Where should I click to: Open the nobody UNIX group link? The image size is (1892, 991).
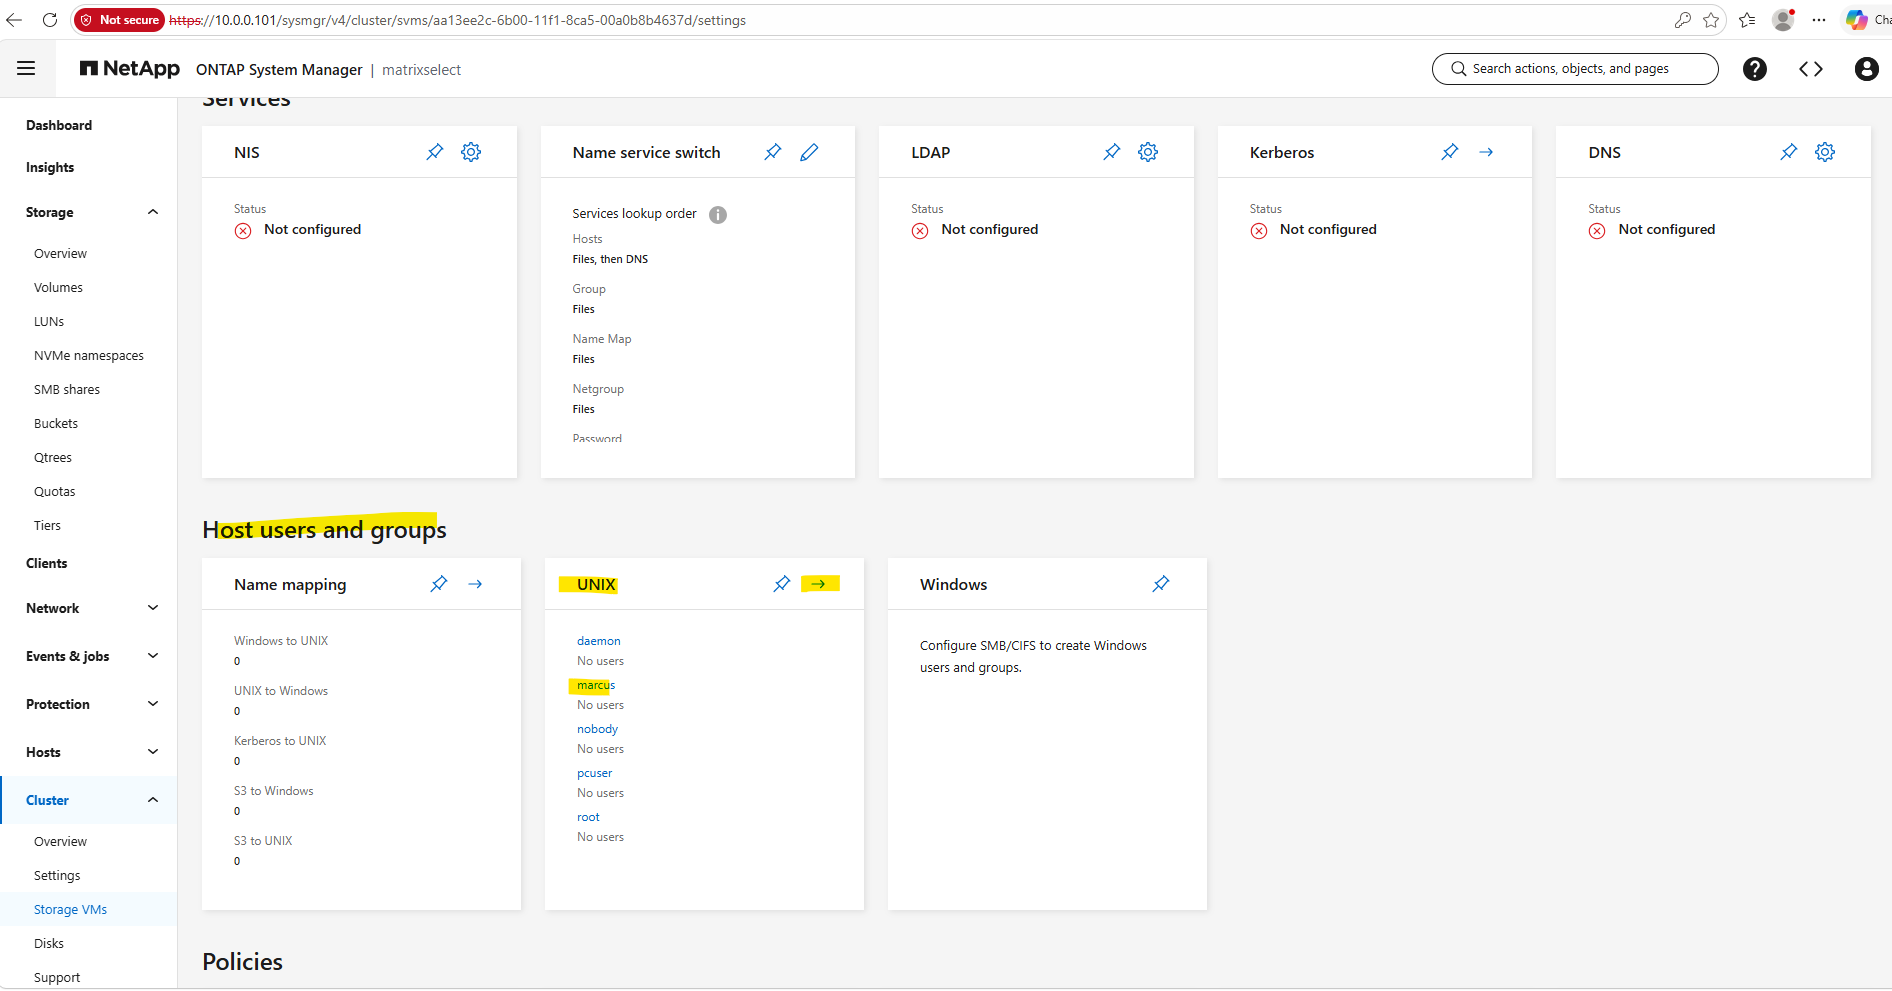click(597, 729)
